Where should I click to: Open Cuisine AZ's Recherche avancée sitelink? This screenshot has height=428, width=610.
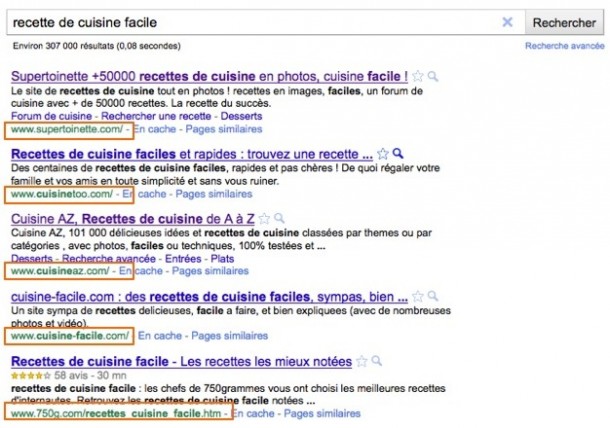[109, 259]
